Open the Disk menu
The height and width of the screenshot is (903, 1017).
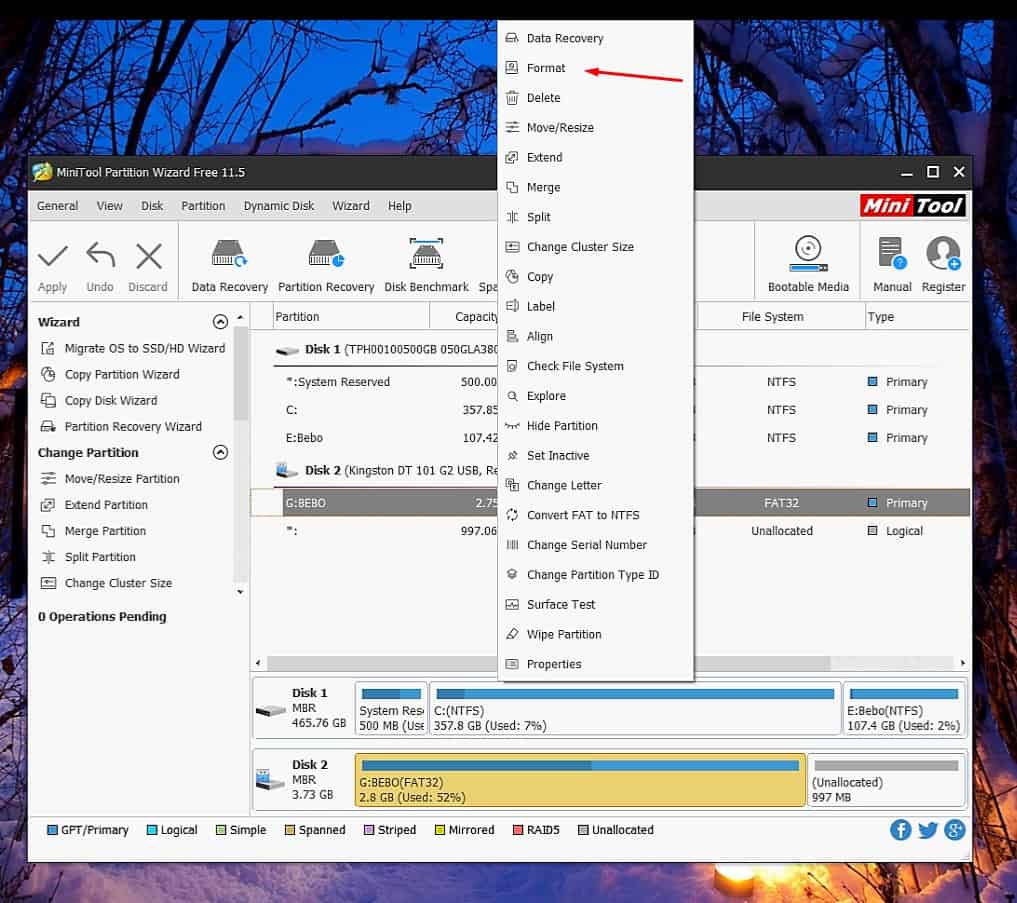(x=152, y=206)
